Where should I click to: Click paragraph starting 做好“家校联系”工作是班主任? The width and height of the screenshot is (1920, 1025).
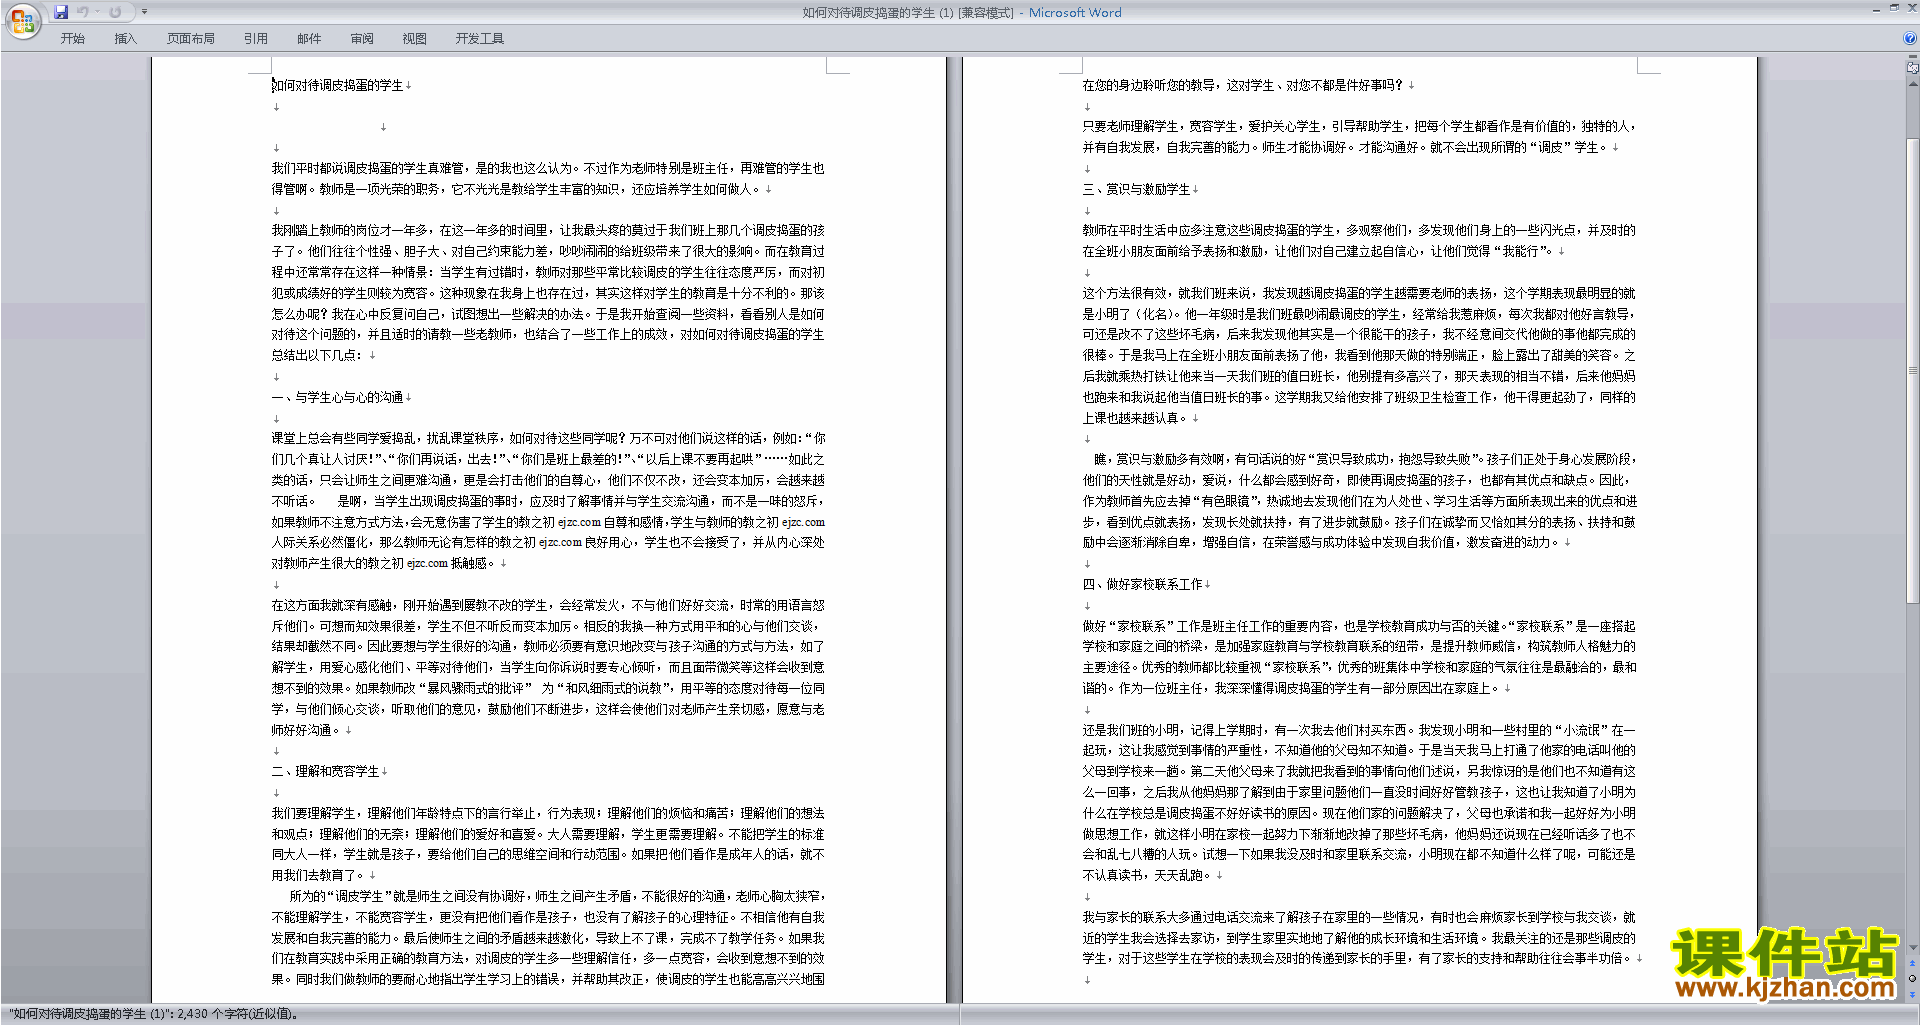[1359, 657]
